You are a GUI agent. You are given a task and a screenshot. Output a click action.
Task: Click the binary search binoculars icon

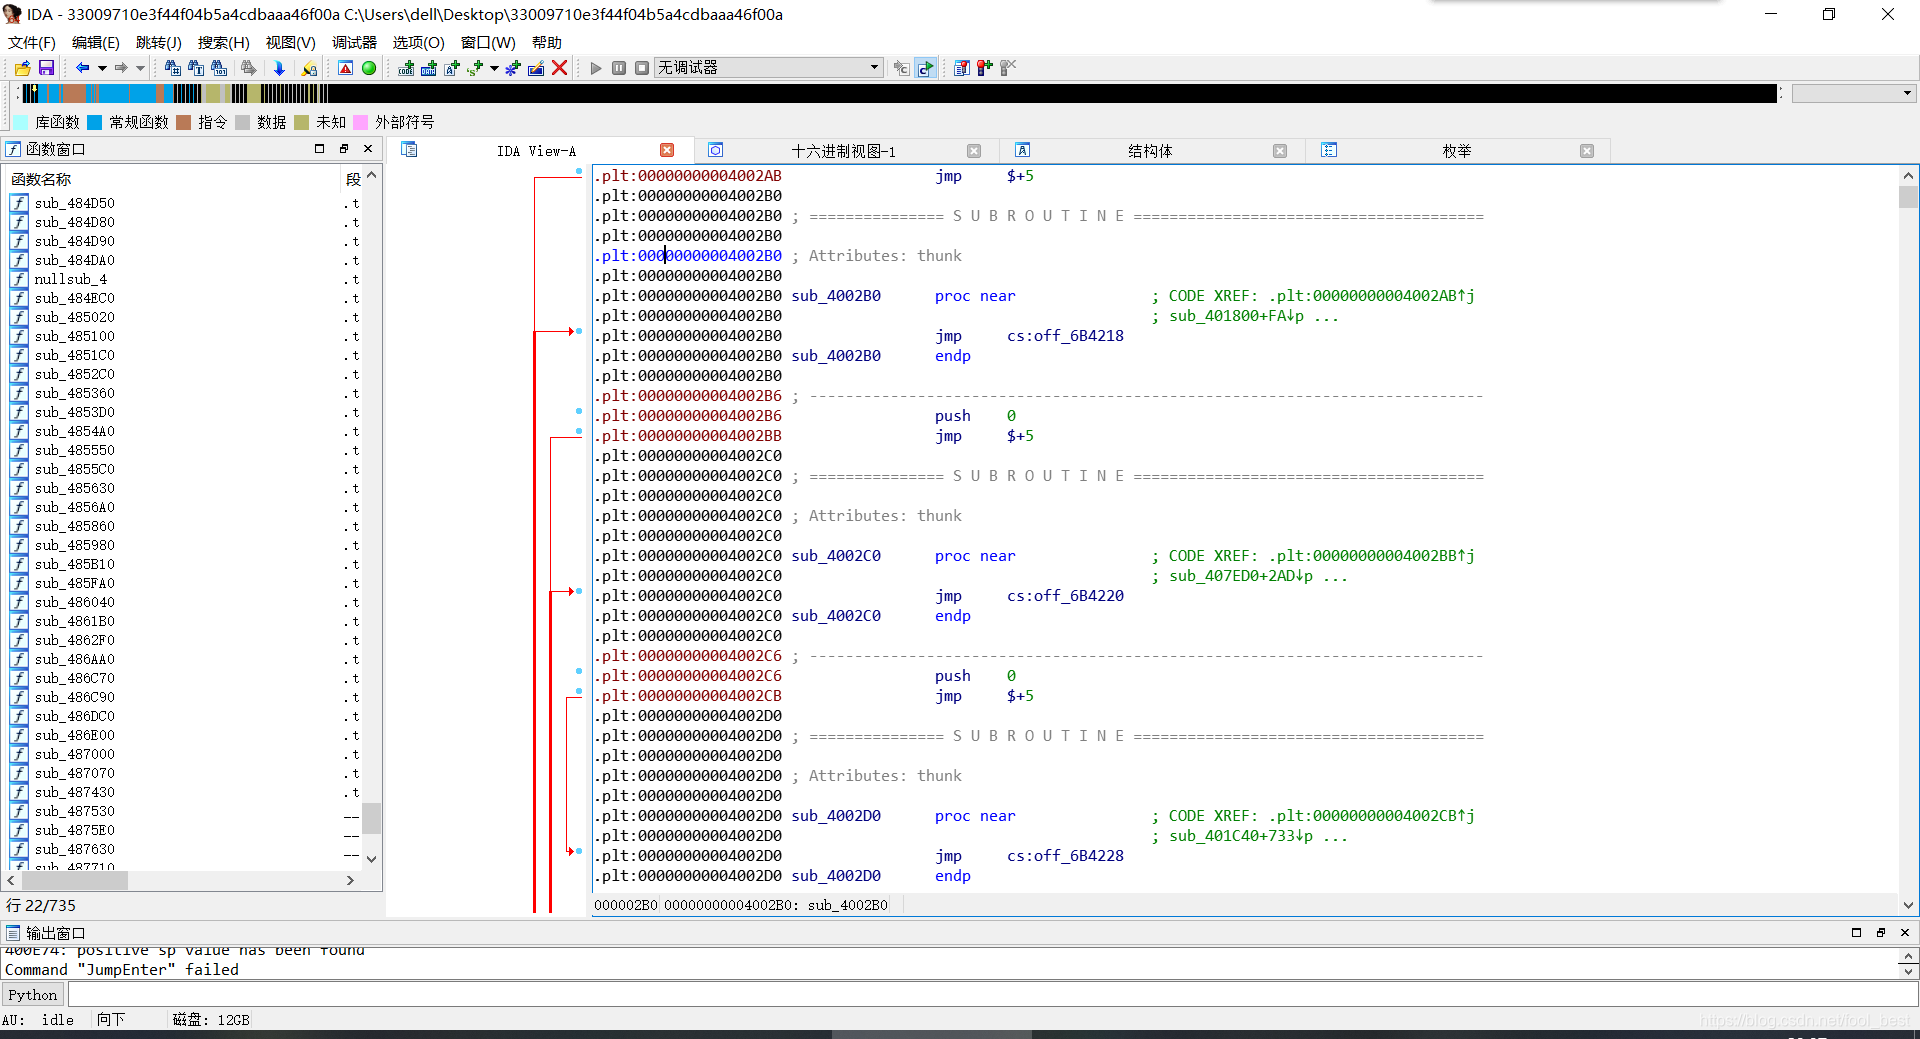click(x=219, y=68)
